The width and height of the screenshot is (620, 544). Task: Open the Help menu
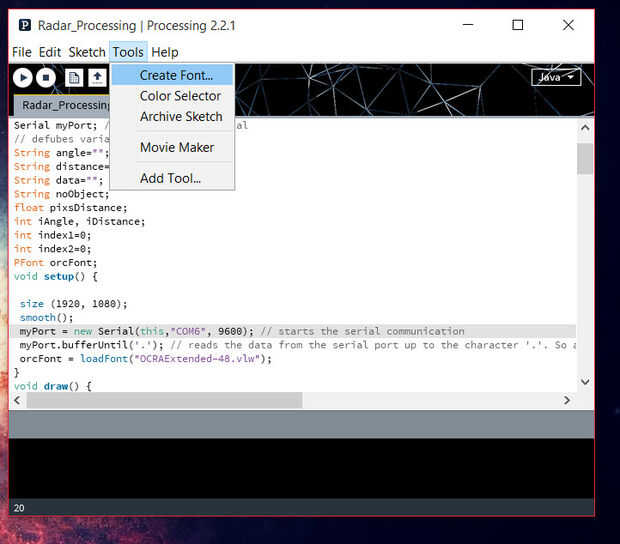point(164,52)
